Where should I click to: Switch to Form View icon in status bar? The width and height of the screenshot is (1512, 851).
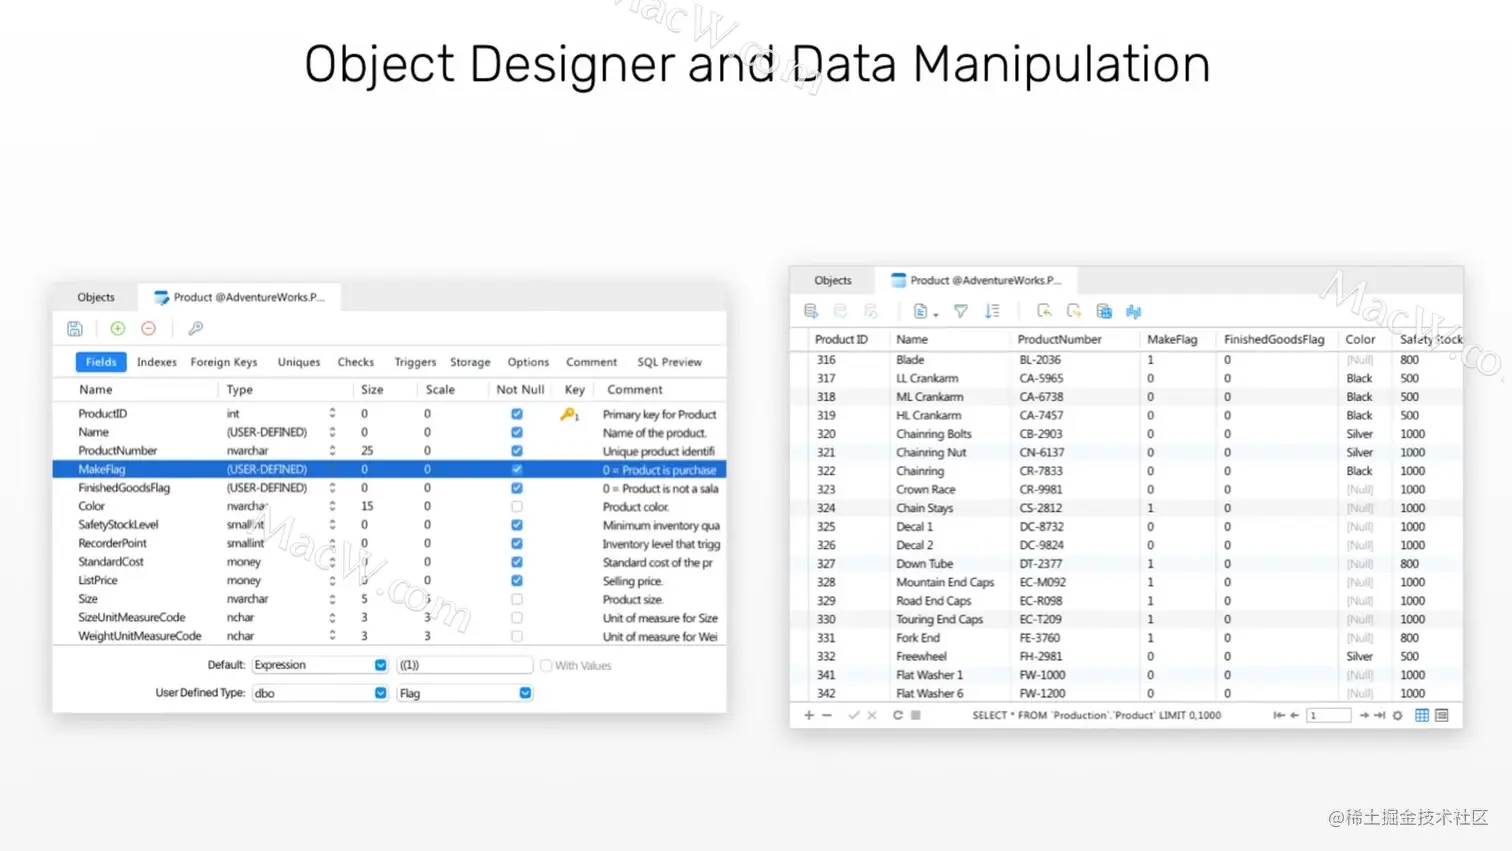coord(1442,715)
